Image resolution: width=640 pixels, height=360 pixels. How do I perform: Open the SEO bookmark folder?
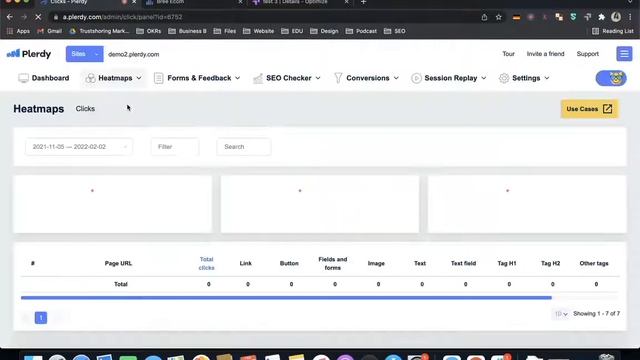point(395,31)
